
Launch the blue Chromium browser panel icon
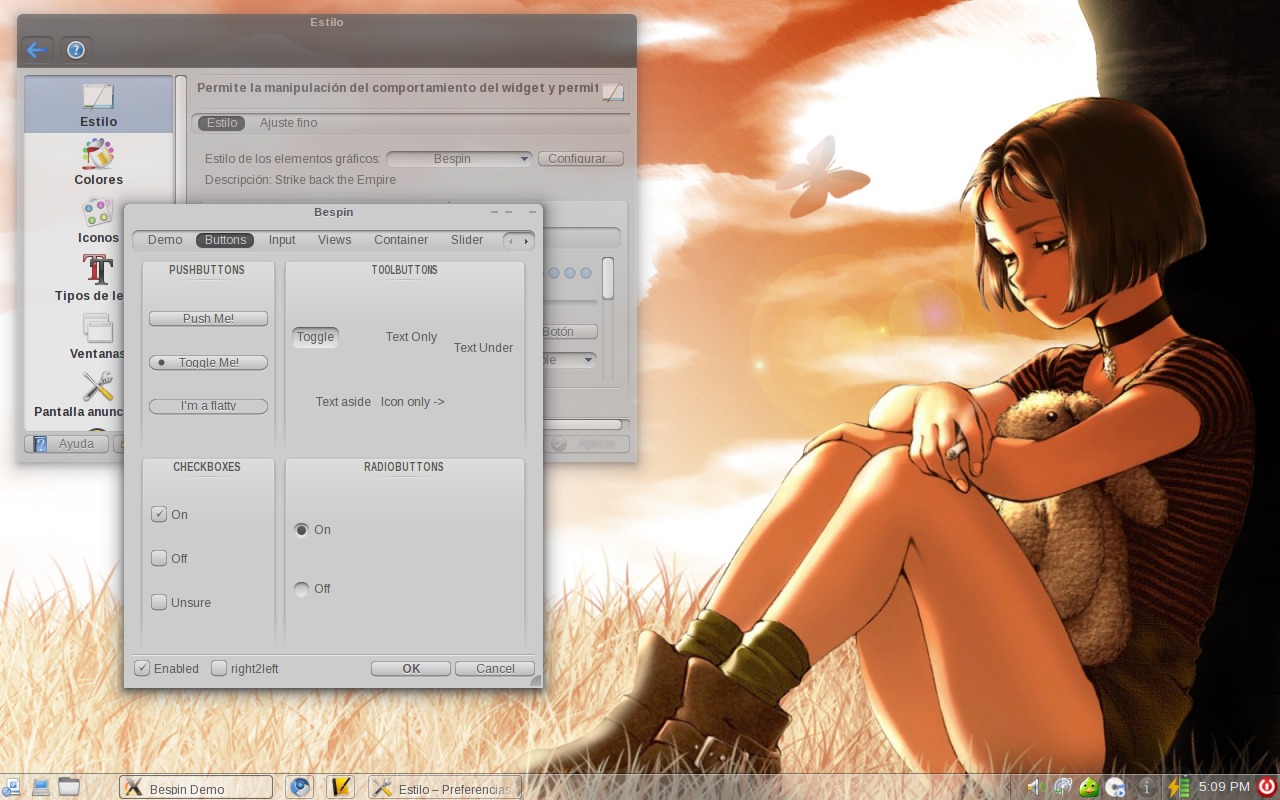299,787
